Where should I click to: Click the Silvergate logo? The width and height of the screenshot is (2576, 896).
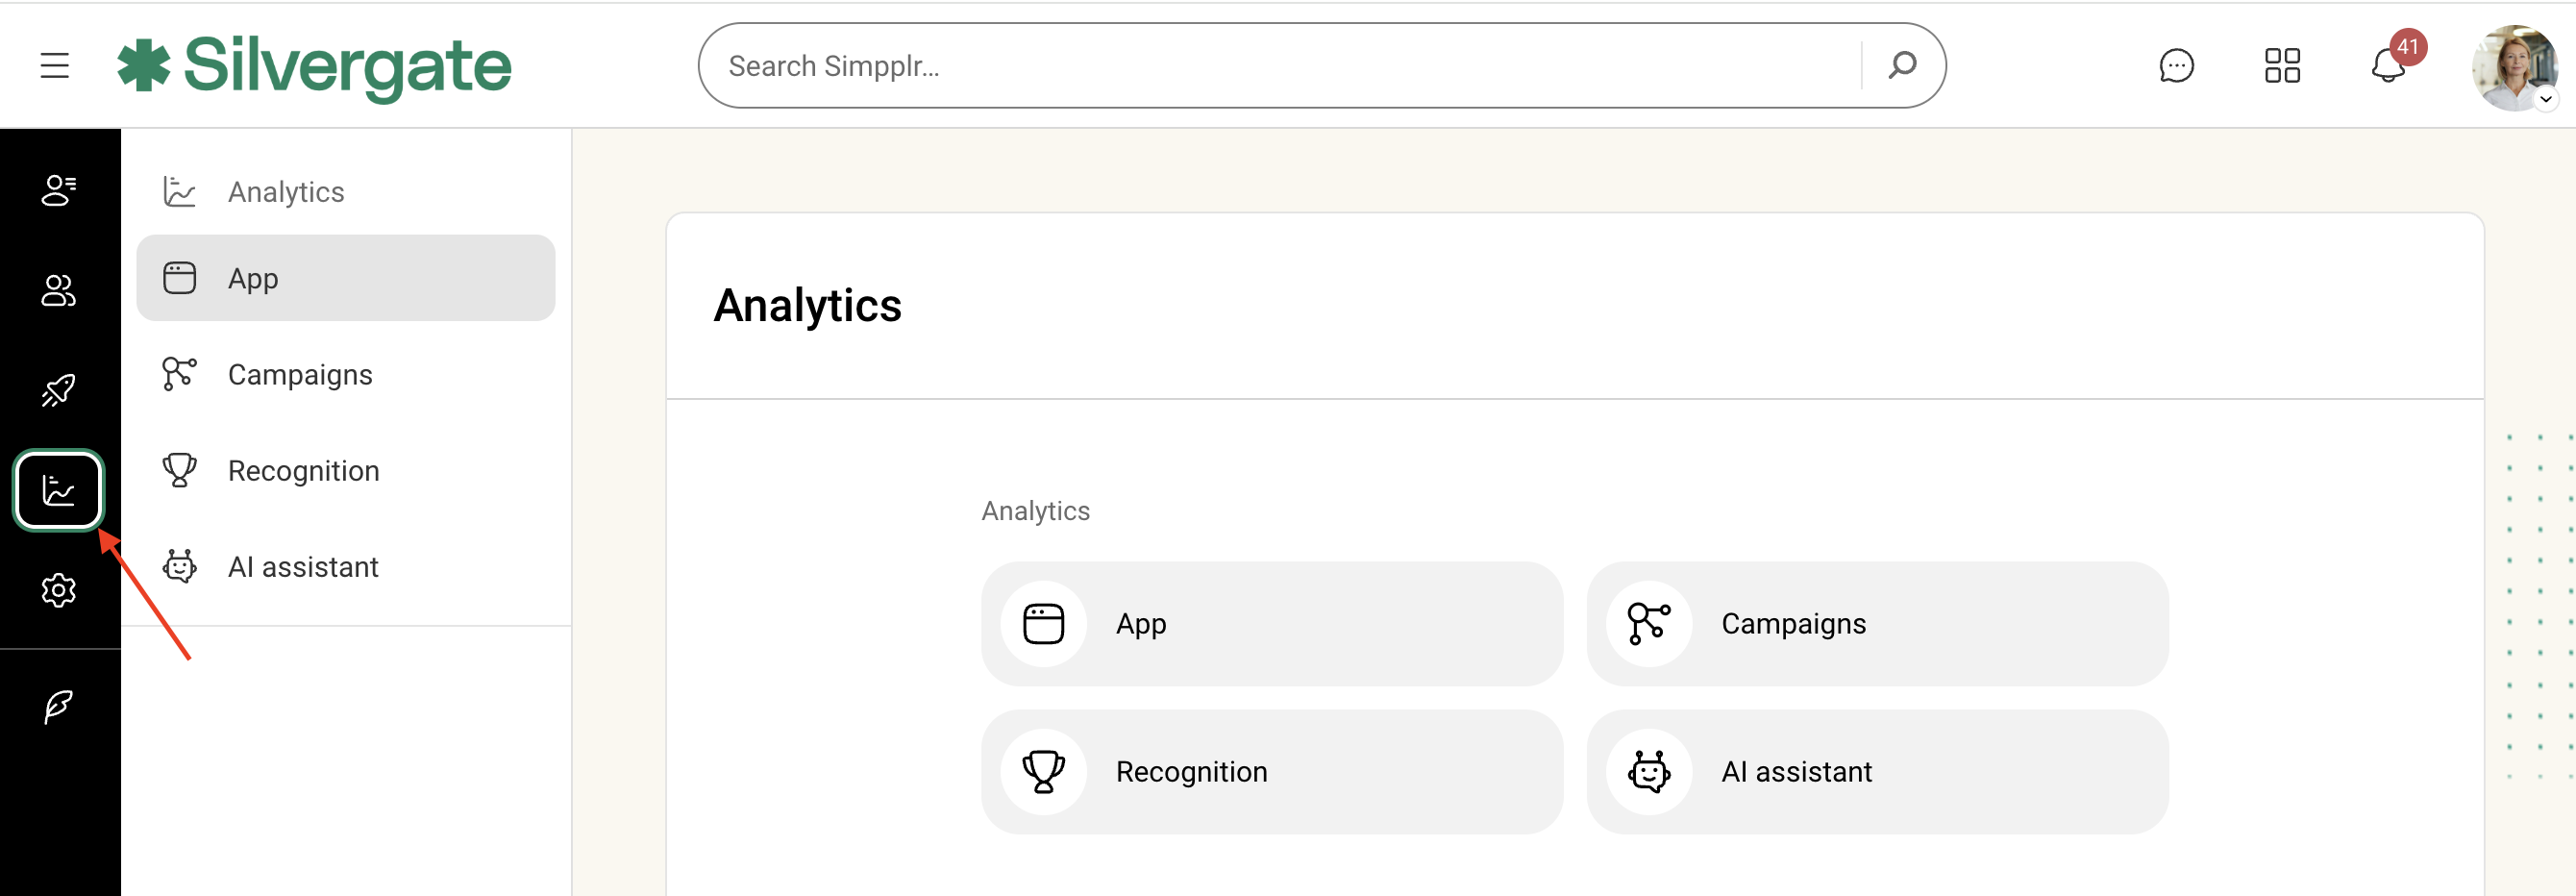coord(314,66)
